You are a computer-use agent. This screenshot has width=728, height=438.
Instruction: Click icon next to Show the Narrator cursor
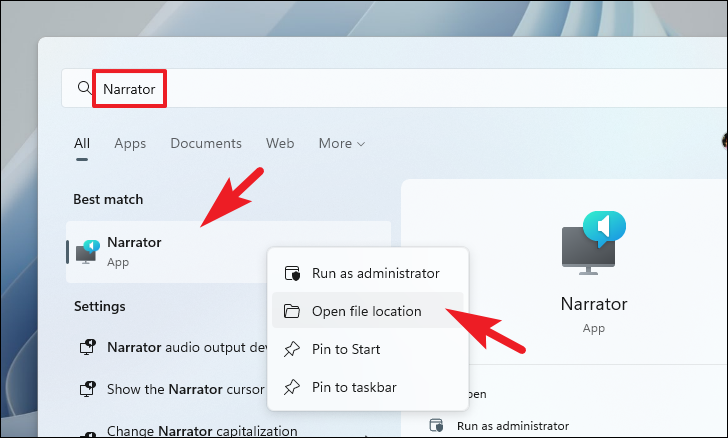click(87, 389)
